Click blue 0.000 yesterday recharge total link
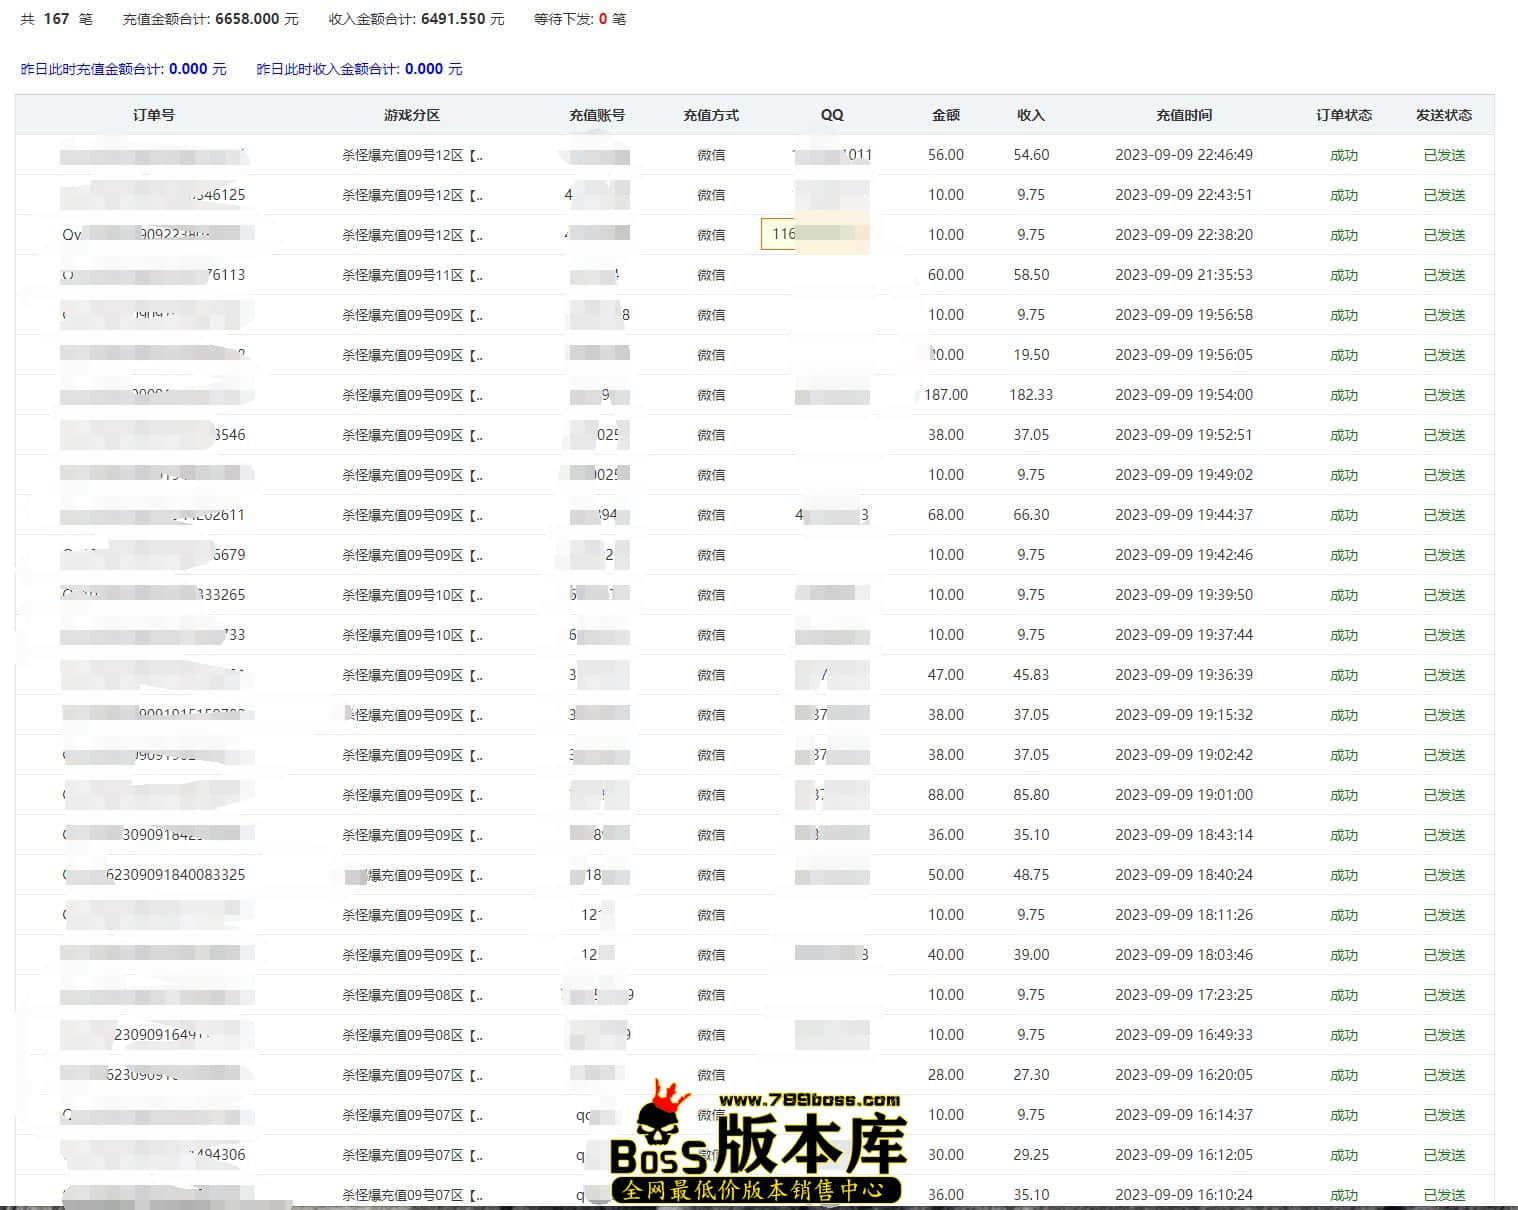Image resolution: width=1518 pixels, height=1210 pixels. 189,68
